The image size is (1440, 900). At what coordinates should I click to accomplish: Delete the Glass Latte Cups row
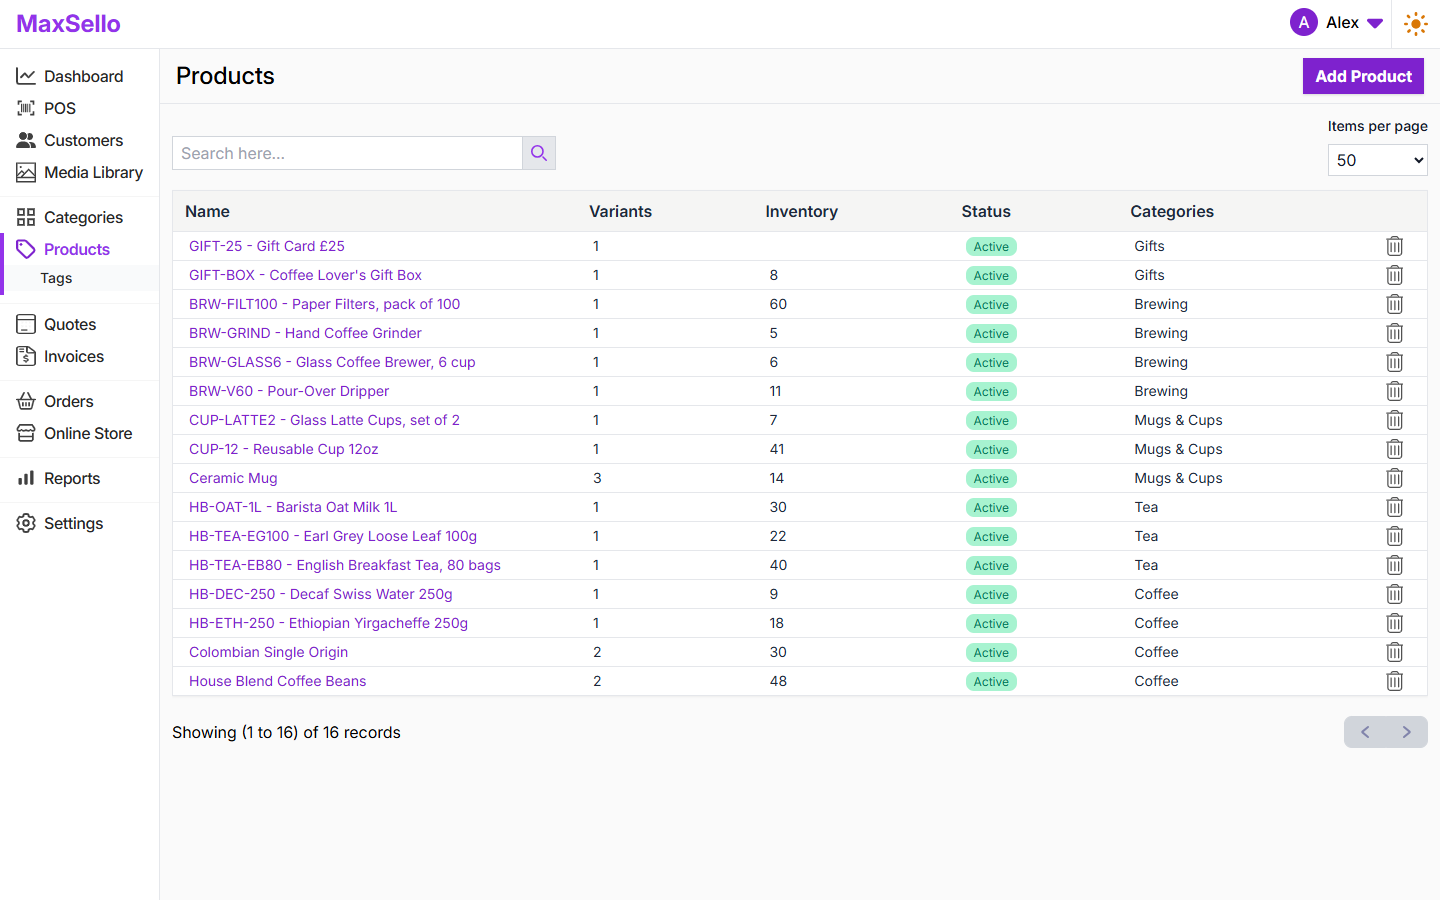point(1394,420)
